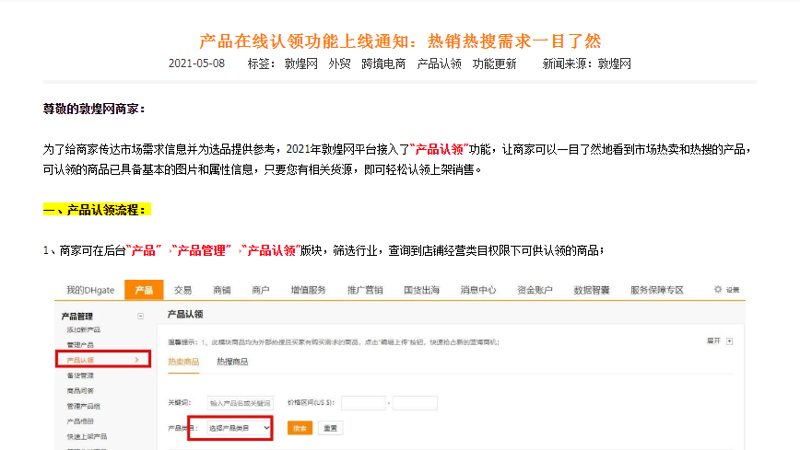Click the 展开 expand text link
Screen dimensions: 800x450
(713, 341)
